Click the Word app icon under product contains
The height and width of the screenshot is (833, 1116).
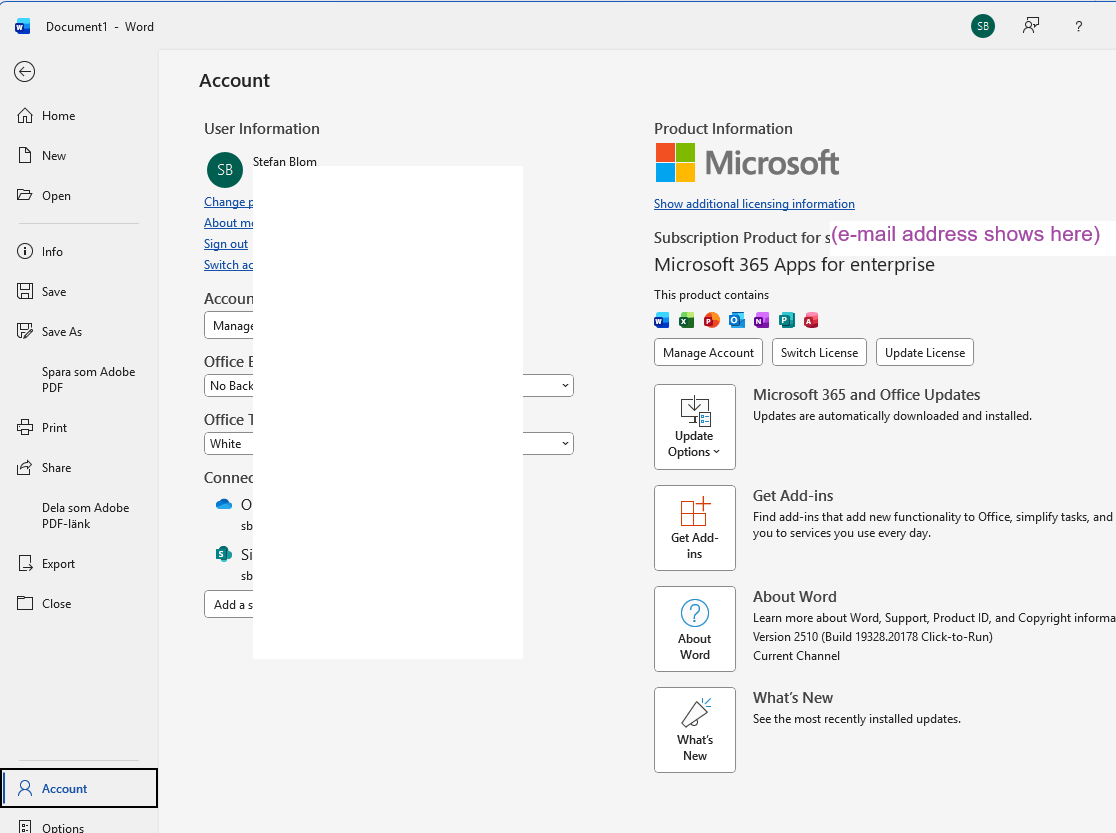click(661, 320)
